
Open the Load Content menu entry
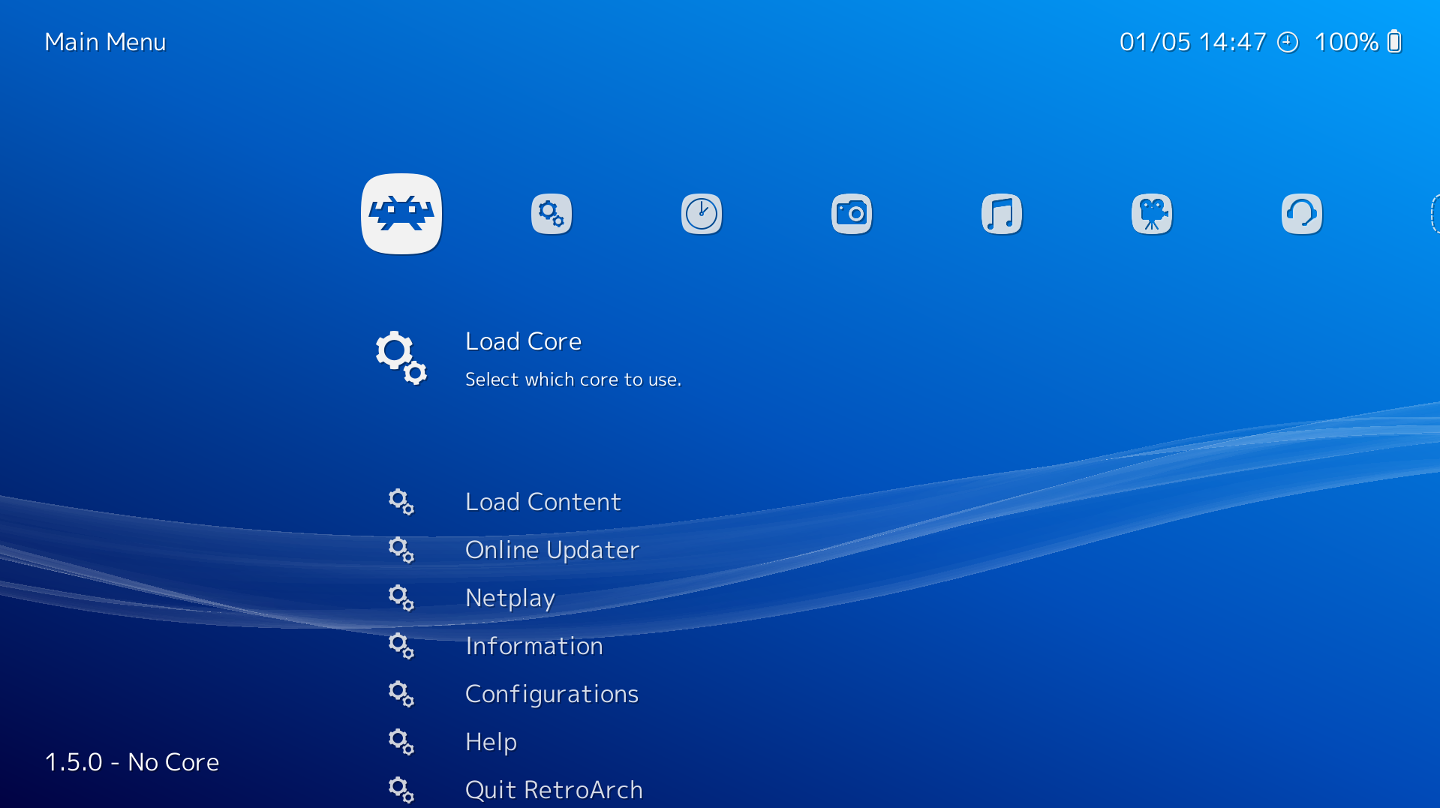[x=543, y=502]
